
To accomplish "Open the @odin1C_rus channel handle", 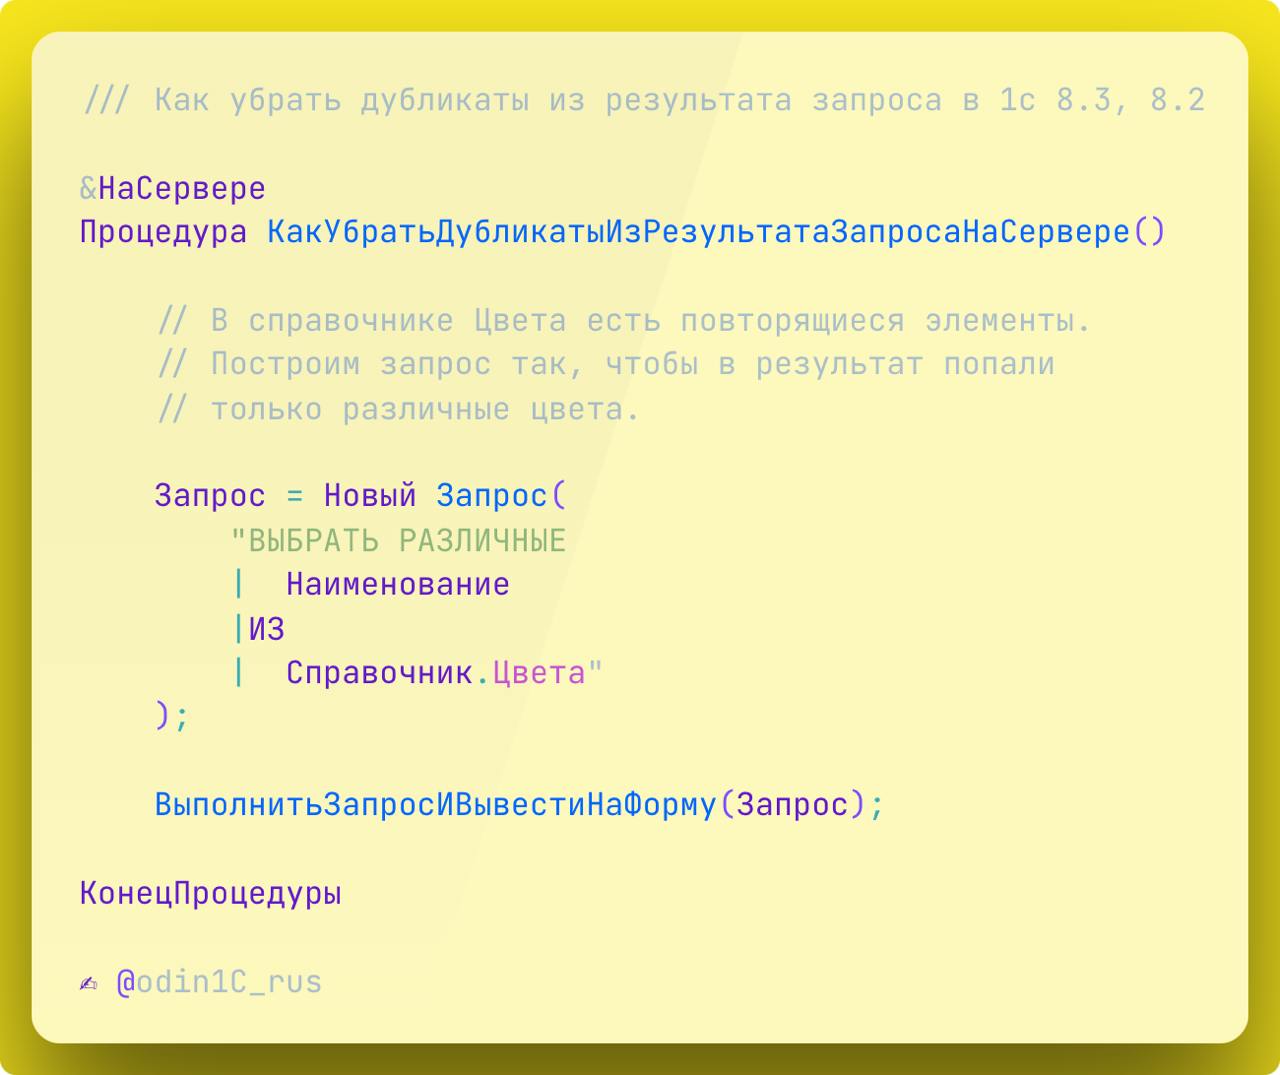I will pyautogui.click(x=220, y=983).
